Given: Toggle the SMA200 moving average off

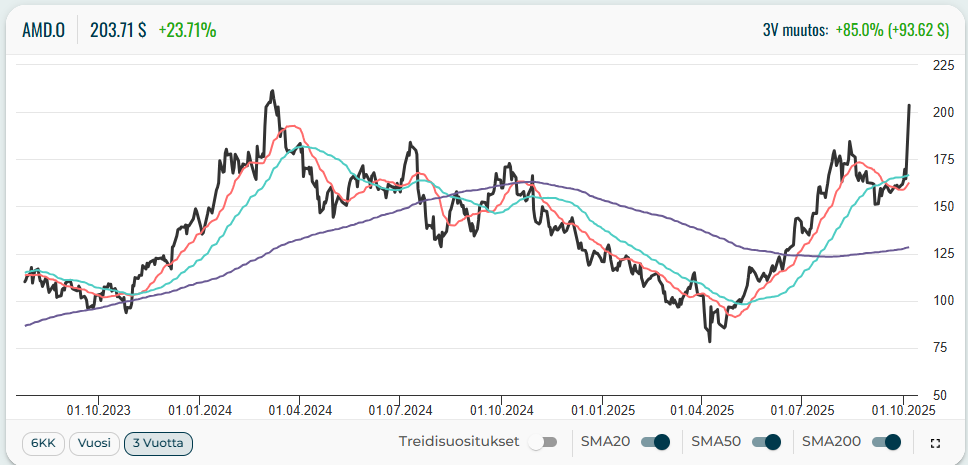Looking at the screenshot, I should click(886, 442).
